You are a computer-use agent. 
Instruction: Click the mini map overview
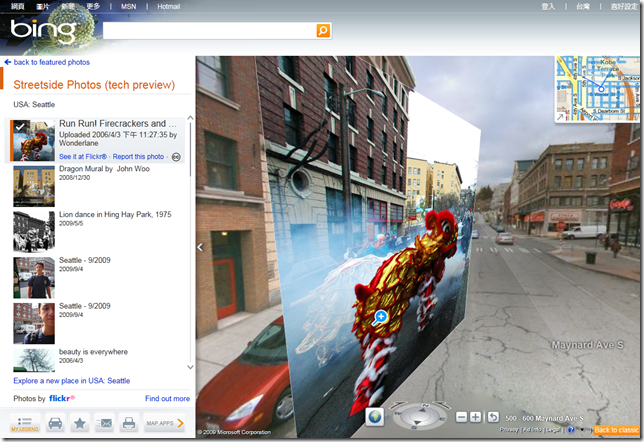(598, 89)
